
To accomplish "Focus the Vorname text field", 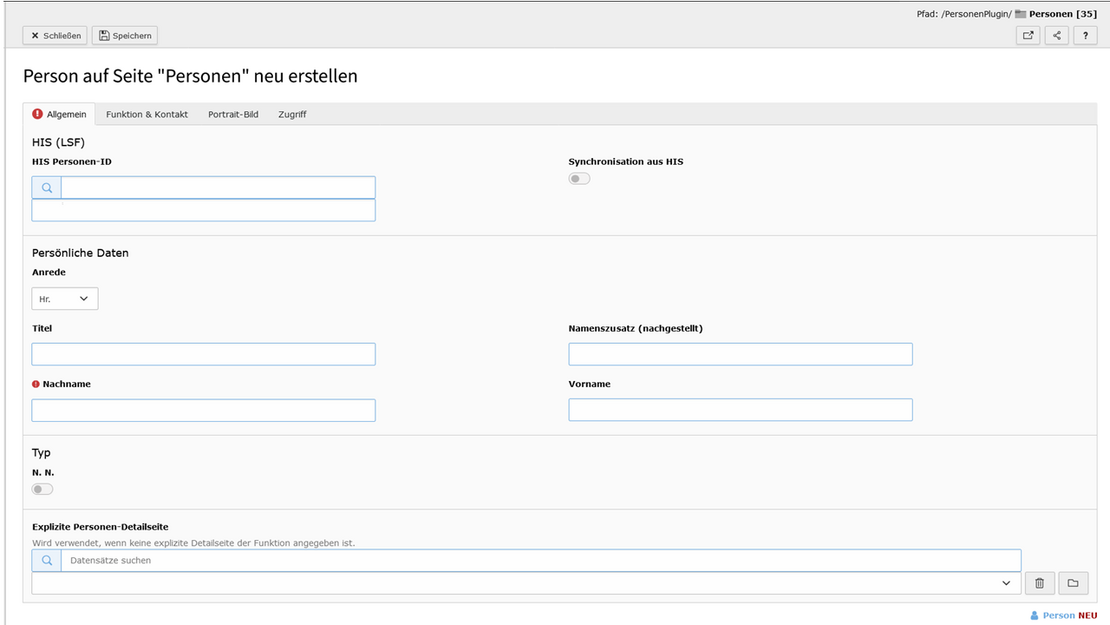I will pyautogui.click(x=740, y=410).
